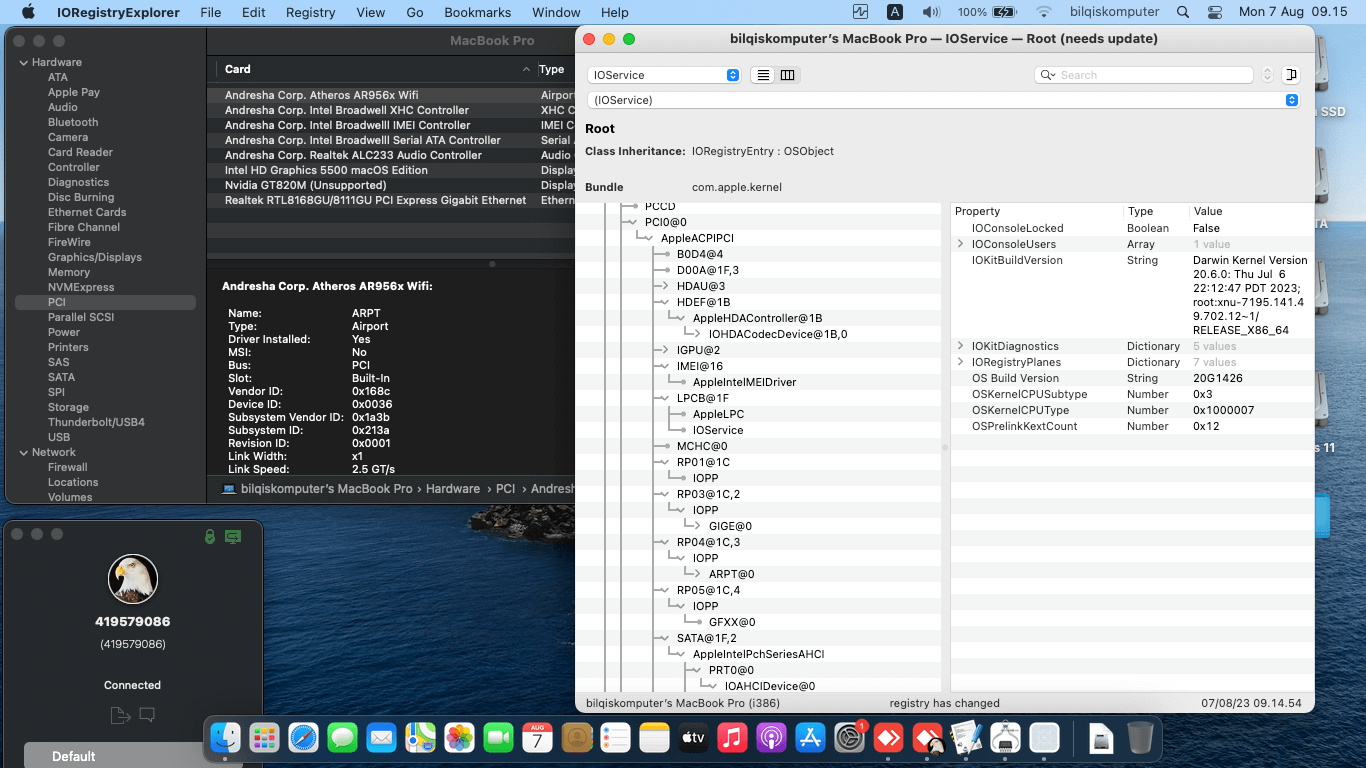
Task: Open Spotlight search in the menu bar
Action: coord(1183,12)
